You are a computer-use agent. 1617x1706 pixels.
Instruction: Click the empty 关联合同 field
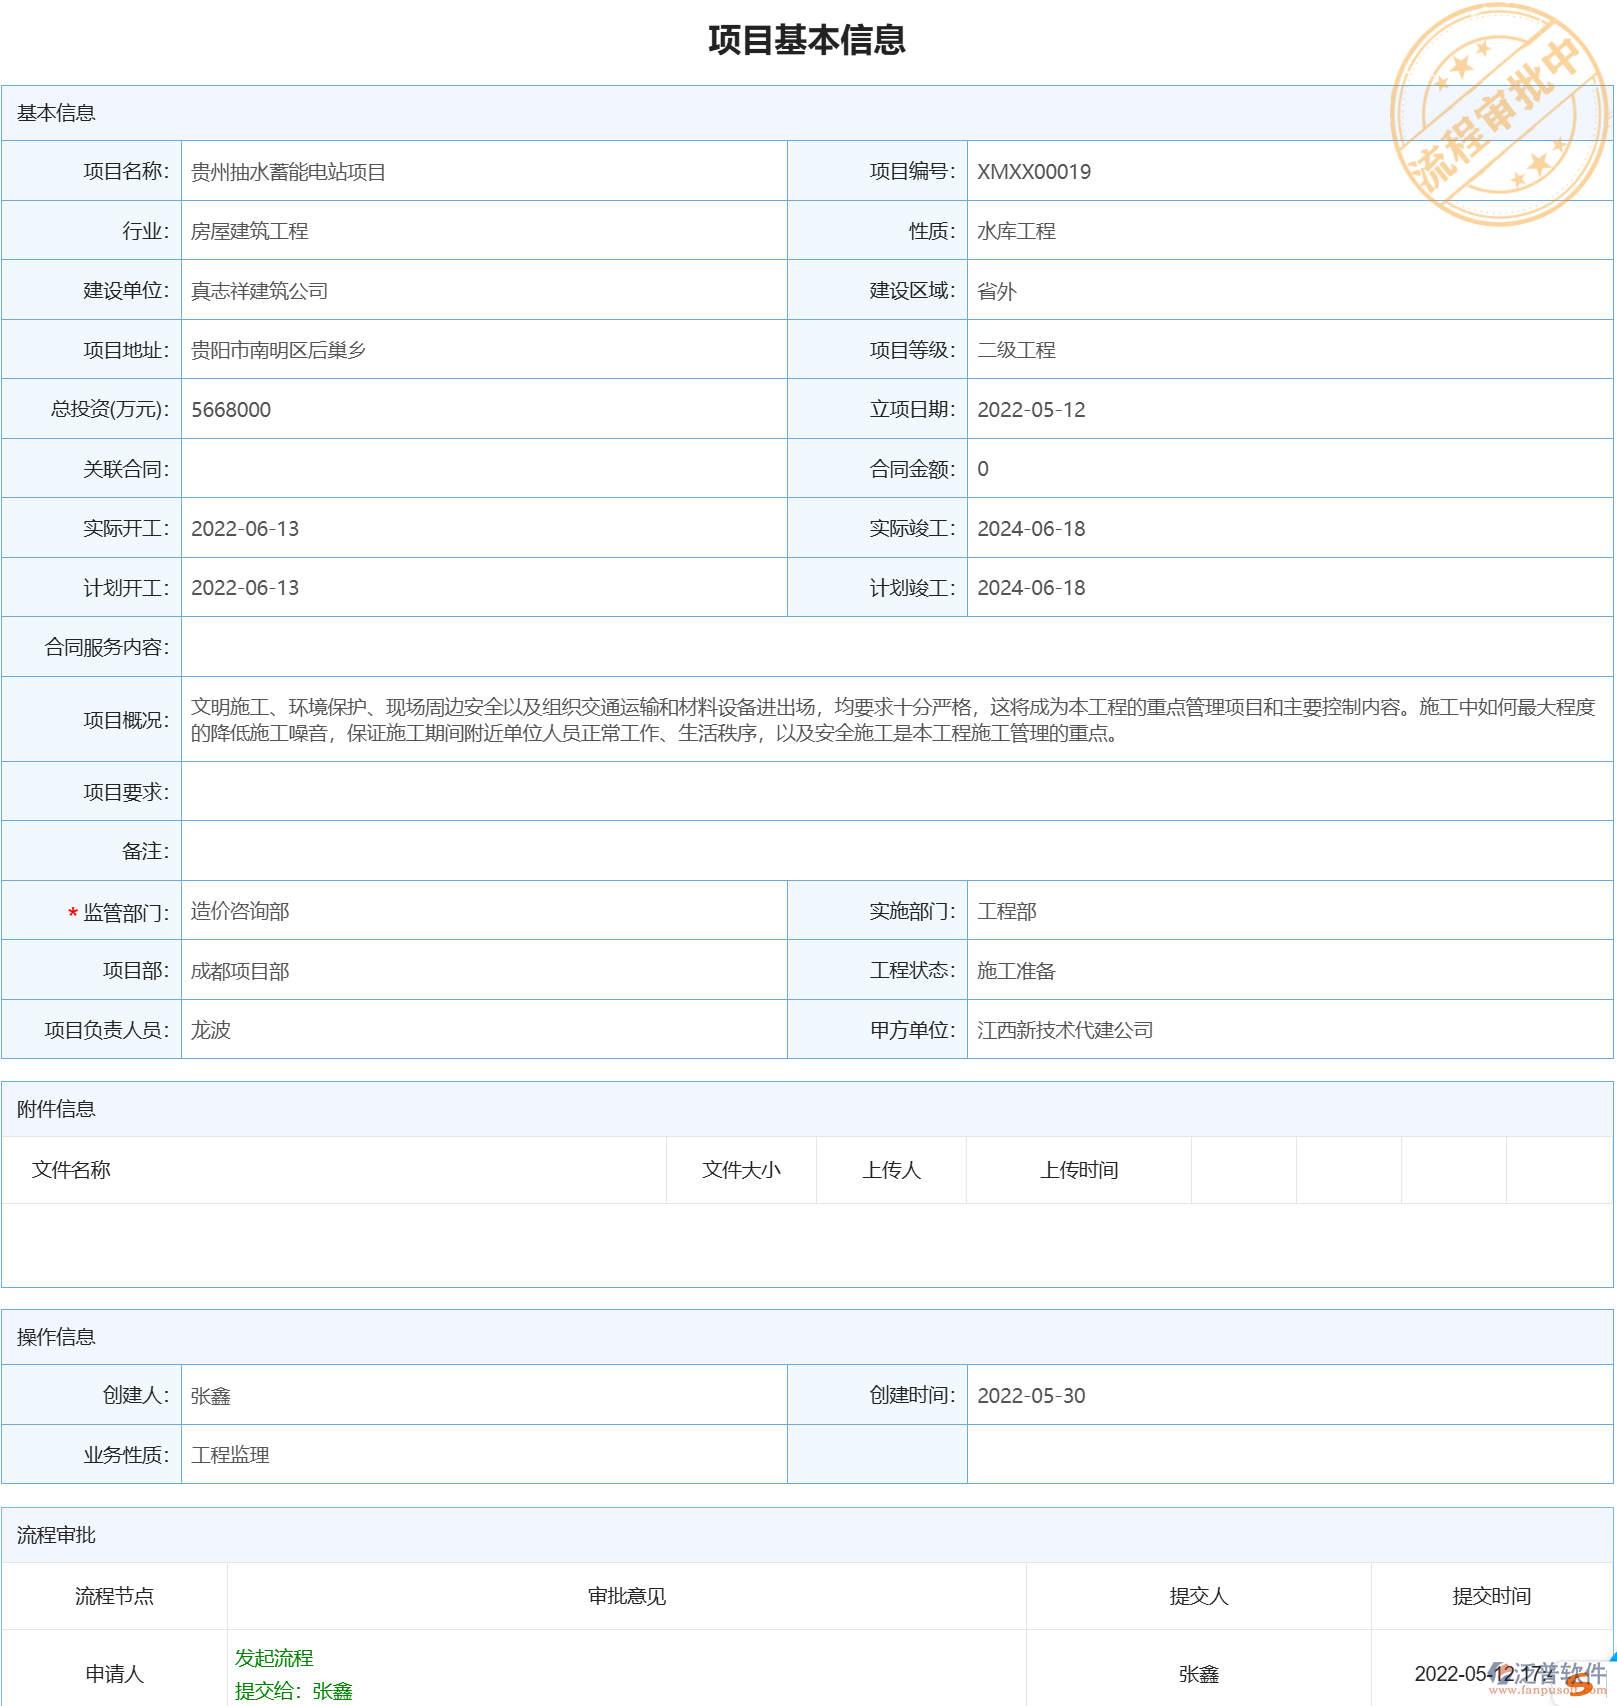pos(480,468)
